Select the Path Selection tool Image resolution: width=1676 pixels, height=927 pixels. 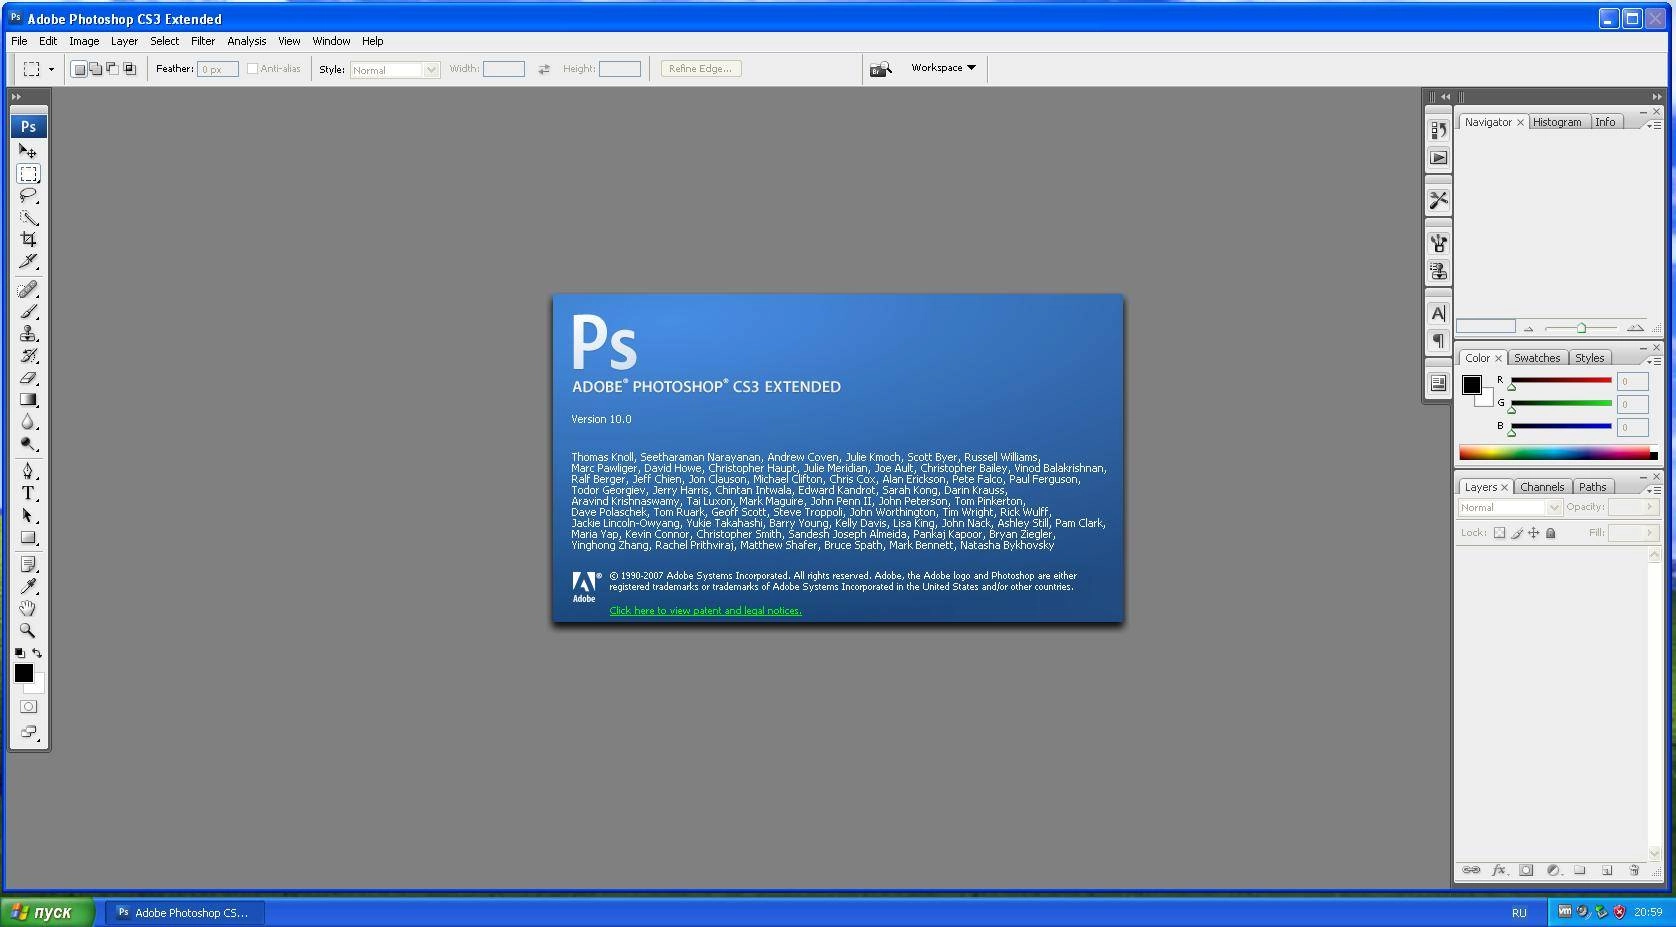28,515
